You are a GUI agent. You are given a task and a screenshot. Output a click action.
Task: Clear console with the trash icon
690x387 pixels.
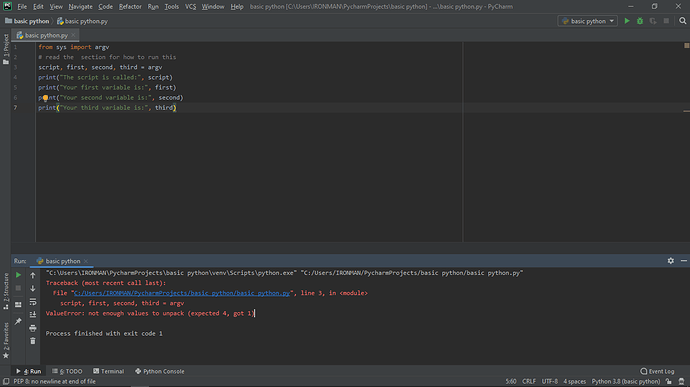click(33, 341)
